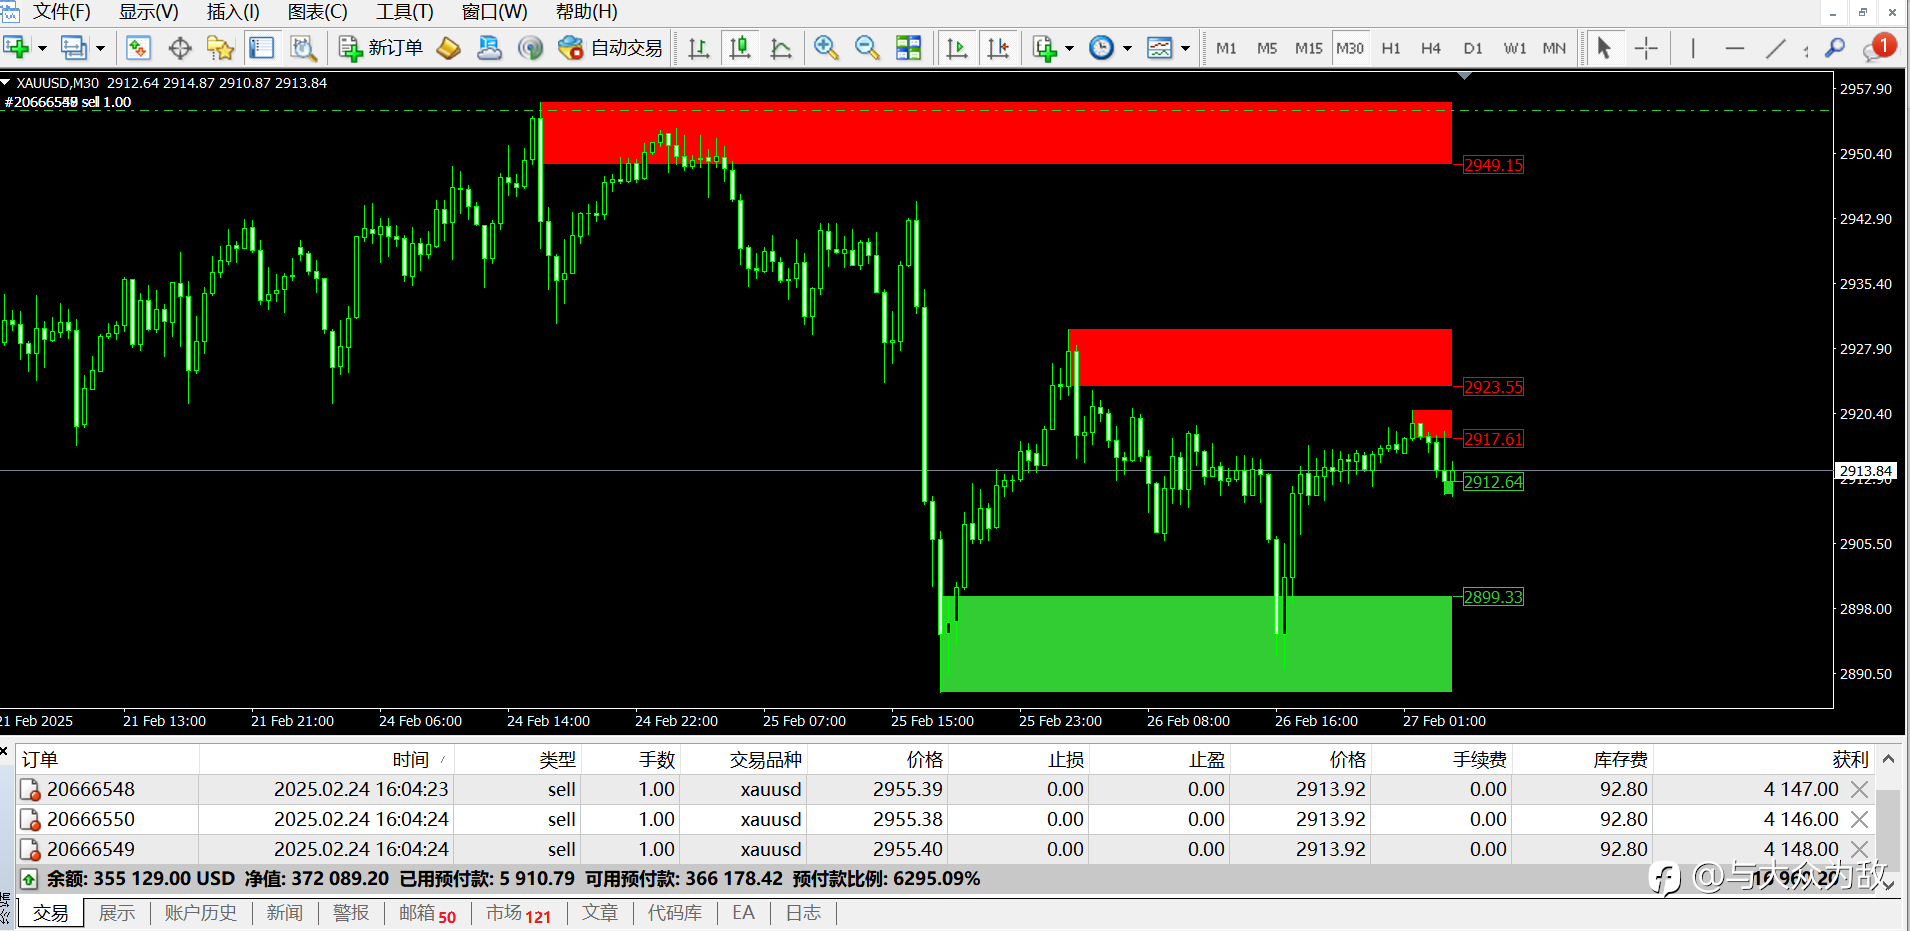Tile chart windows with the grid icon

click(908, 48)
